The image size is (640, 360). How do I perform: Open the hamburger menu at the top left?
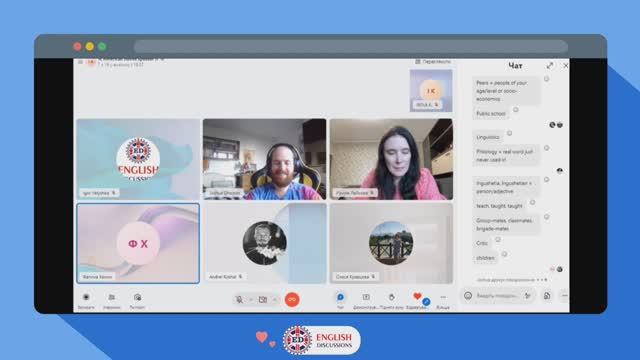(x=80, y=62)
